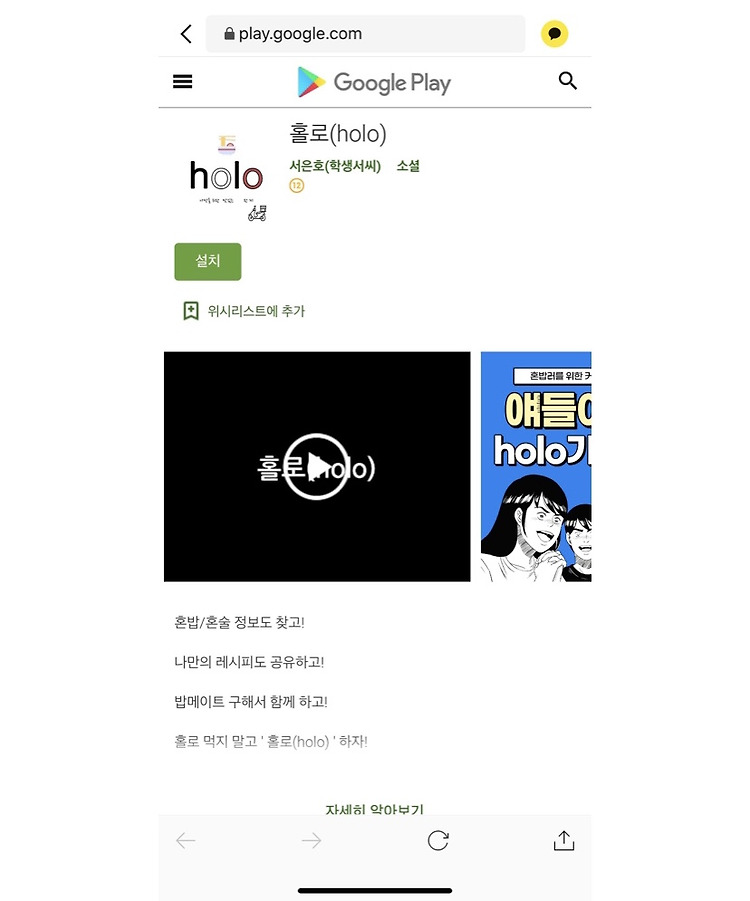This screenshot has height=901, width=750.
Task: Expand description via 자세히 알아보기
Action: pos(374,809)
